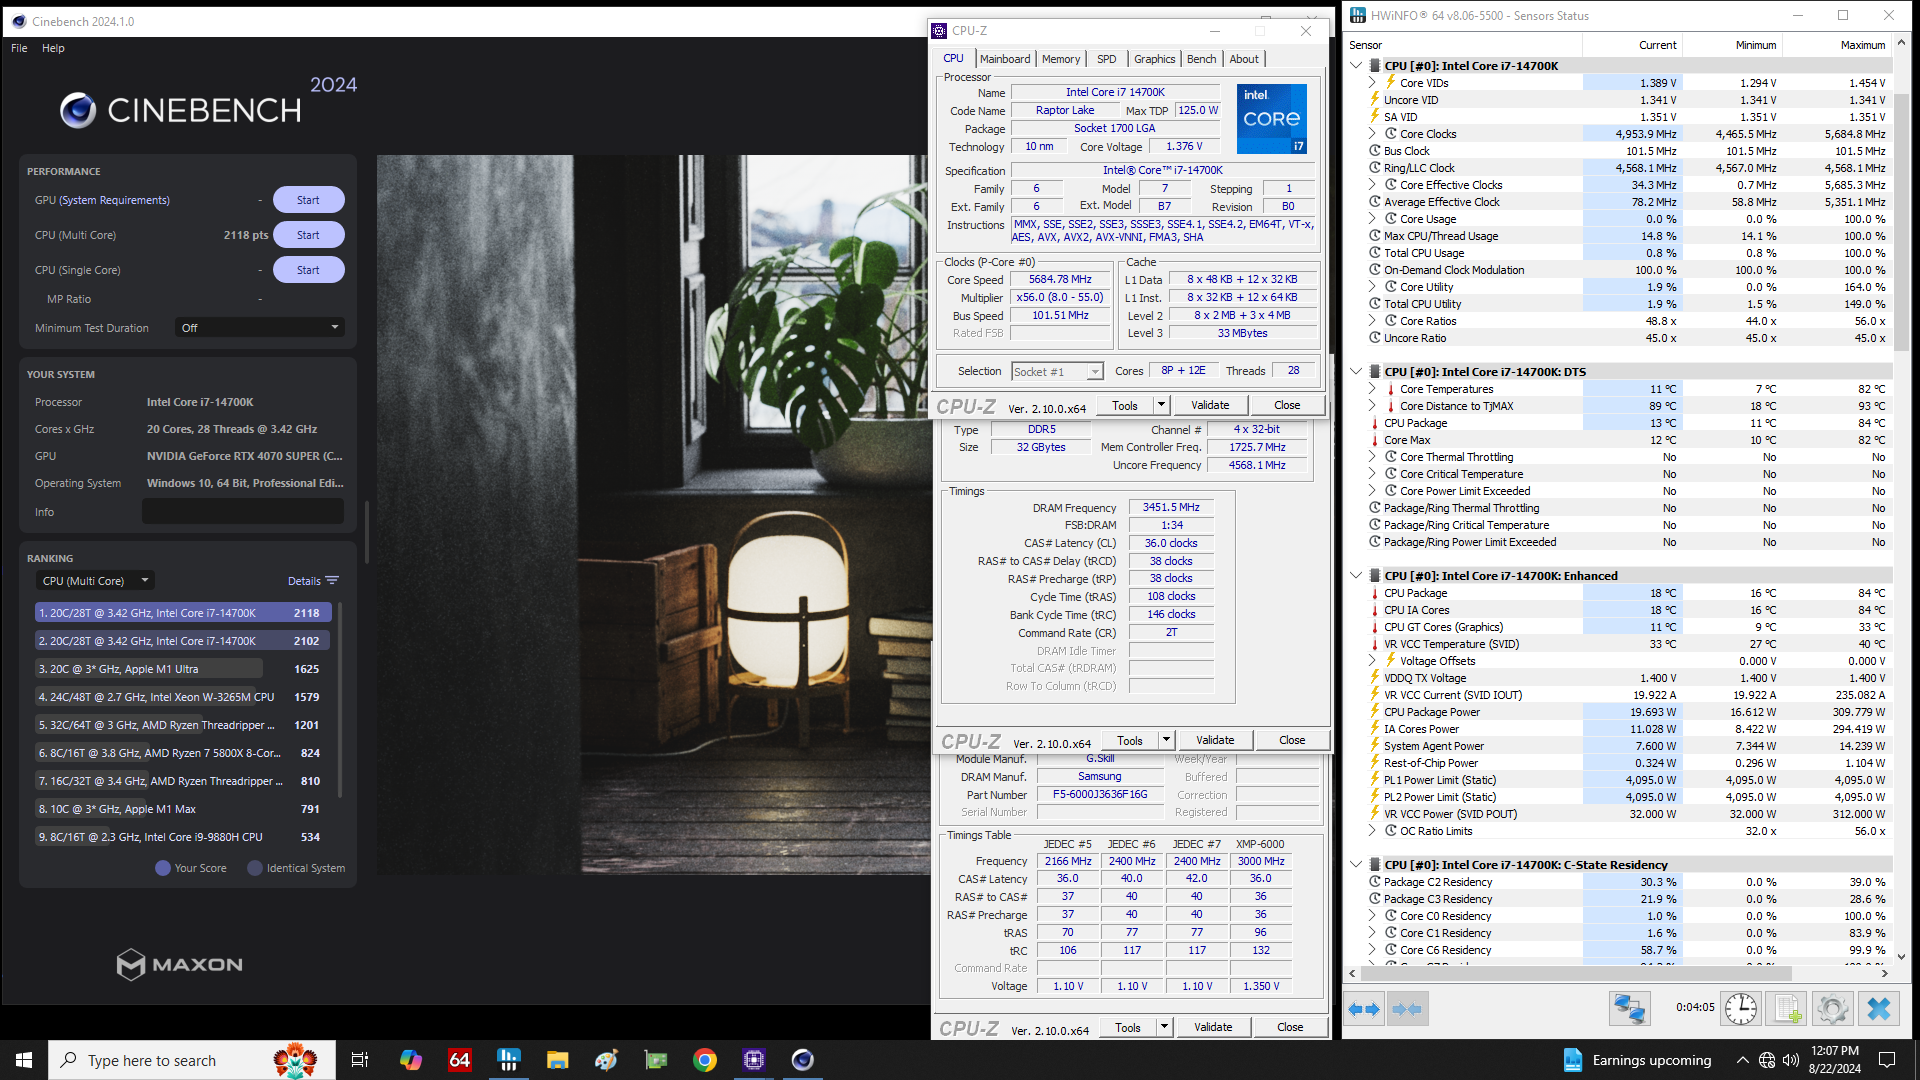Open CPU (Multi Core) ranking dropdown
This screenshot has height=1080, width=1920.
tap(95, 581)
